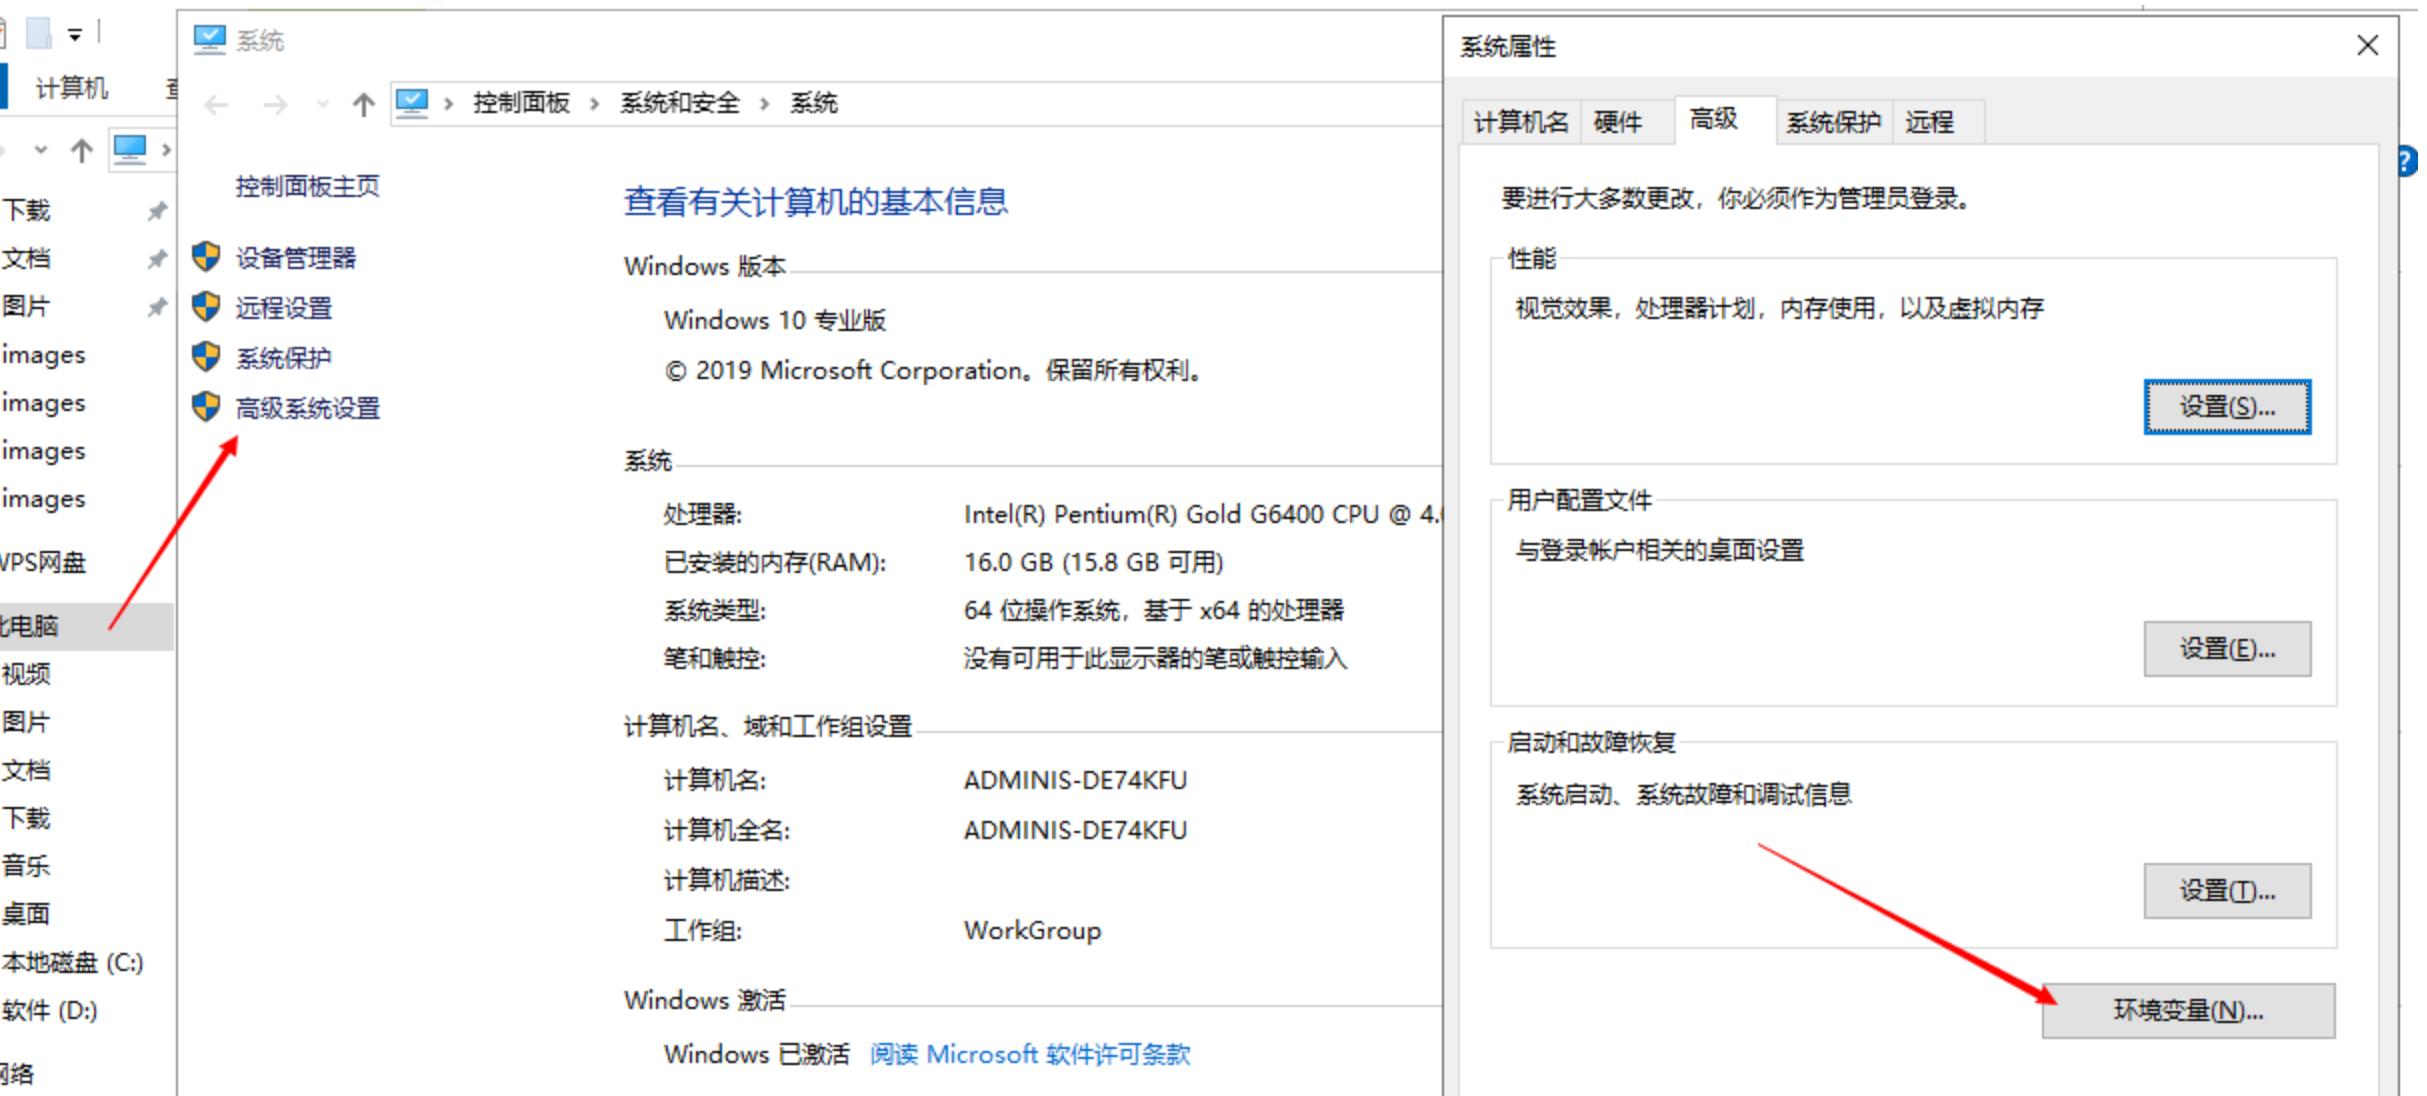Viewport: 2427px width, 1096px height.
Task: Select WPS网盘 in Explorer sidebar
Action: [x=43, y=562]
